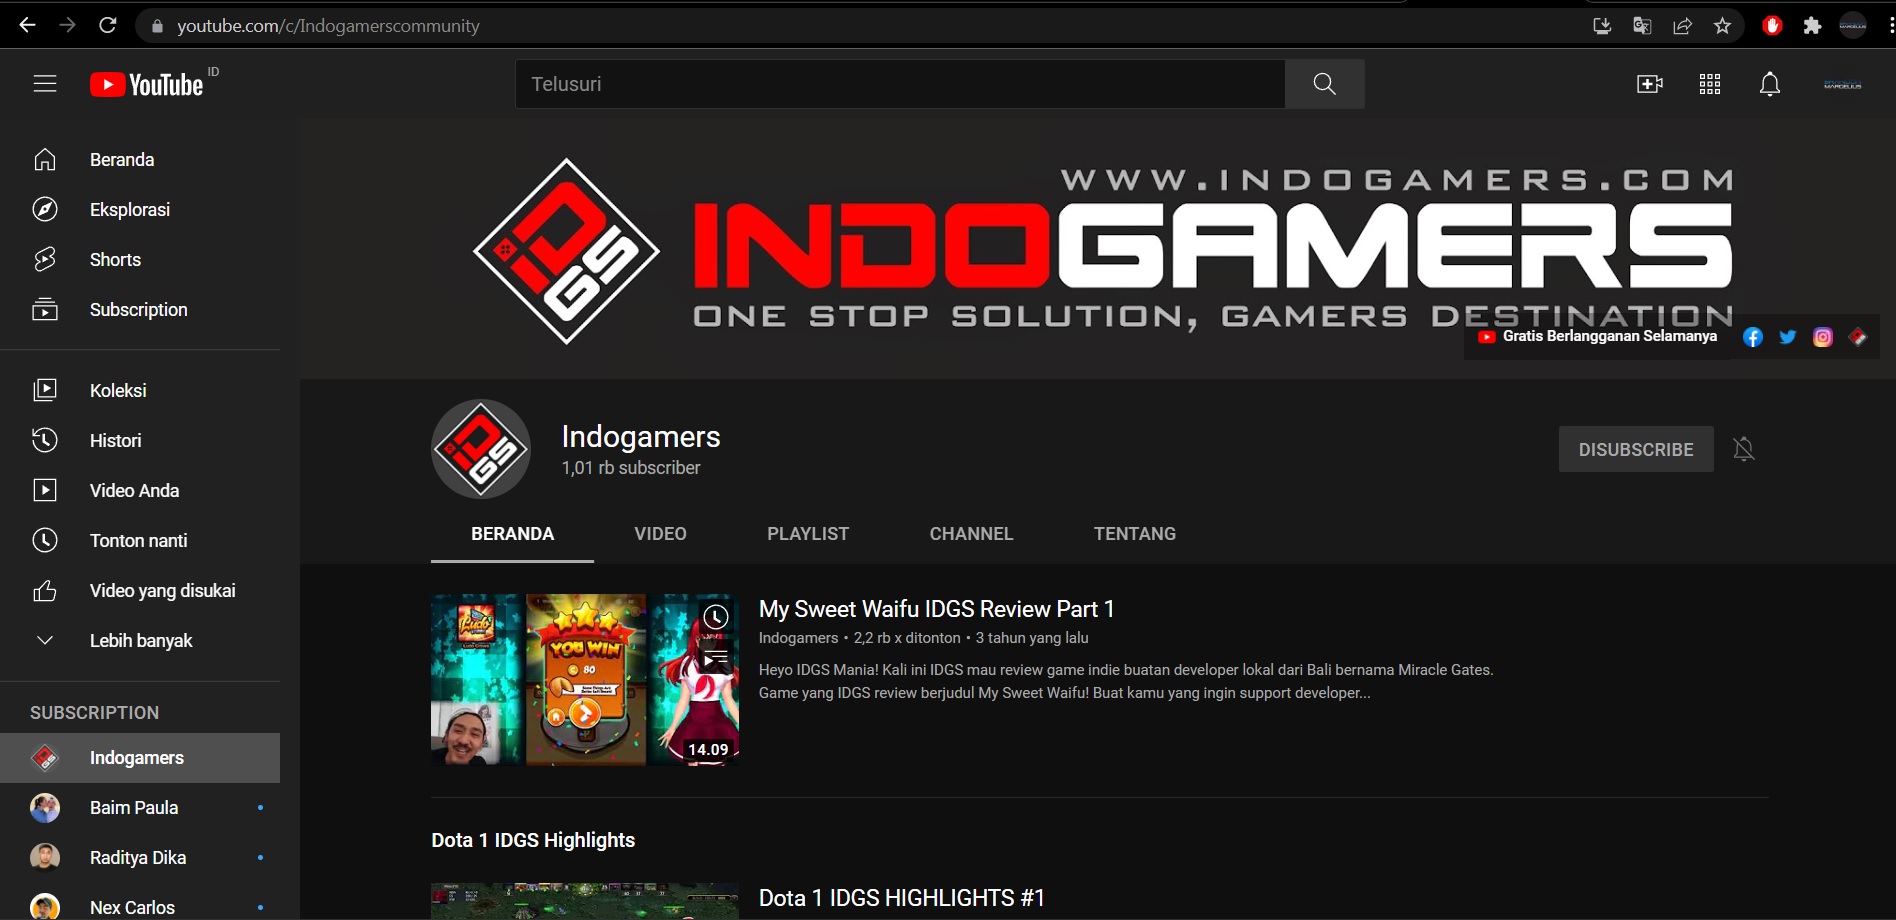Image resolution: width=1896 pixels, height=920 pixels.
Task: Click the translate page icon in address bar
Action: point(1642,26)
